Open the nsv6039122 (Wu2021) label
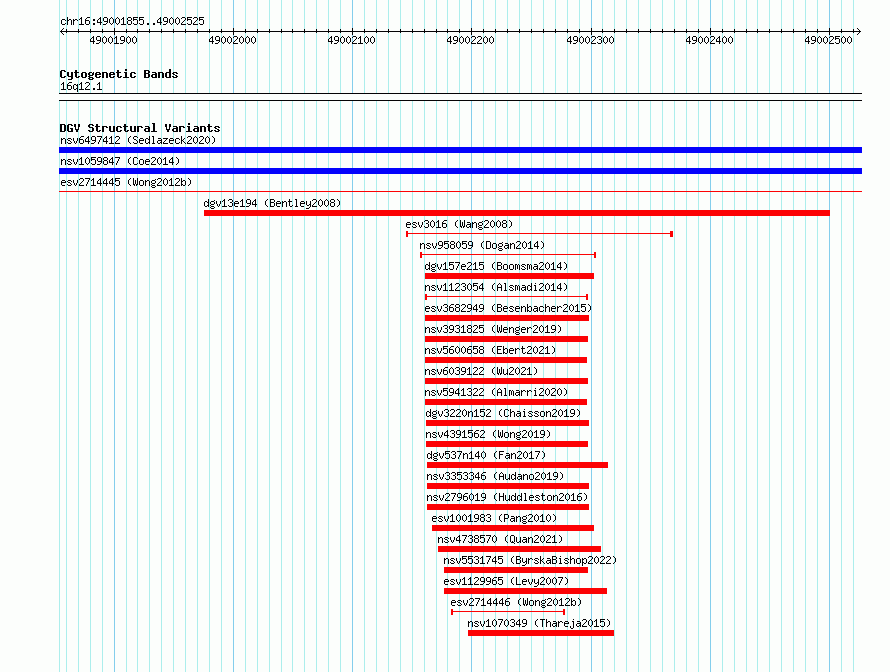Image resolution: width=890 pixels, height=672 pixels. 481,371
